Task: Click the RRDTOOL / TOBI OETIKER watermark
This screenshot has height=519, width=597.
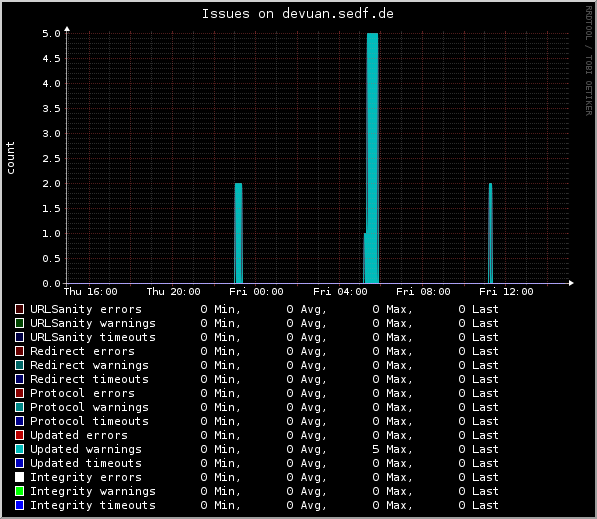Action: 589,61
